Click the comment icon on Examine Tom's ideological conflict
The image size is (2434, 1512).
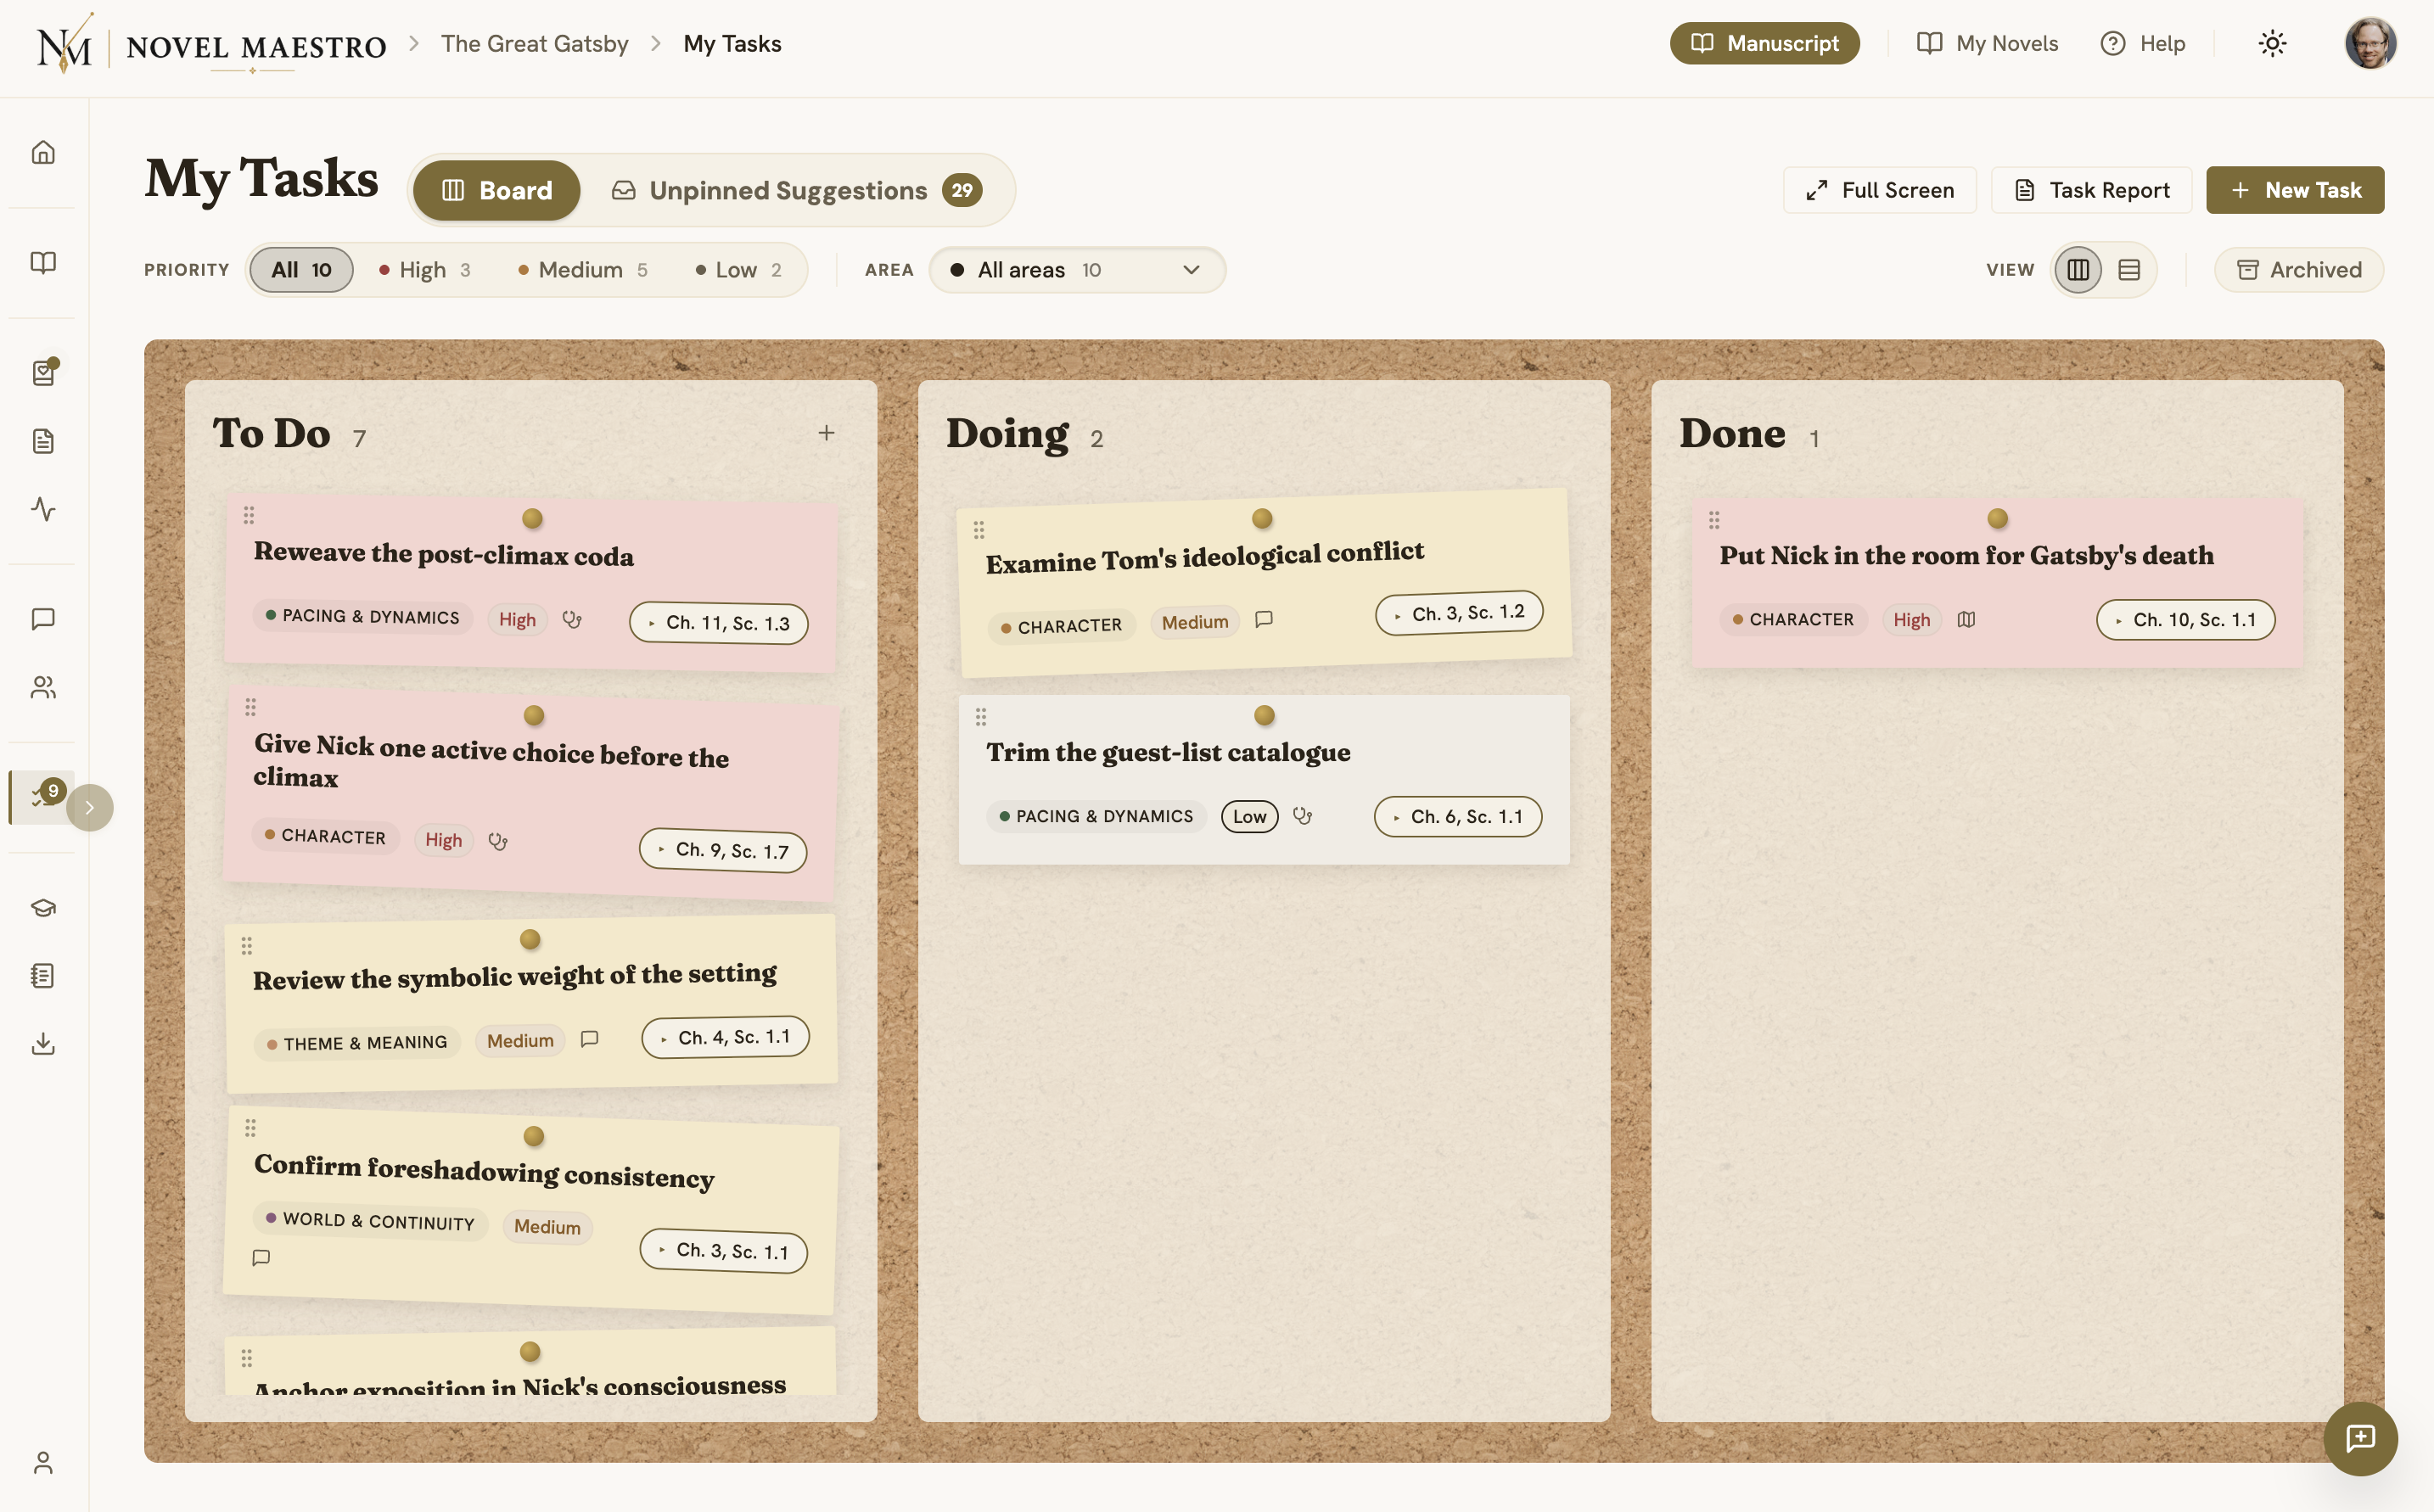click(x=1264, y=619)
